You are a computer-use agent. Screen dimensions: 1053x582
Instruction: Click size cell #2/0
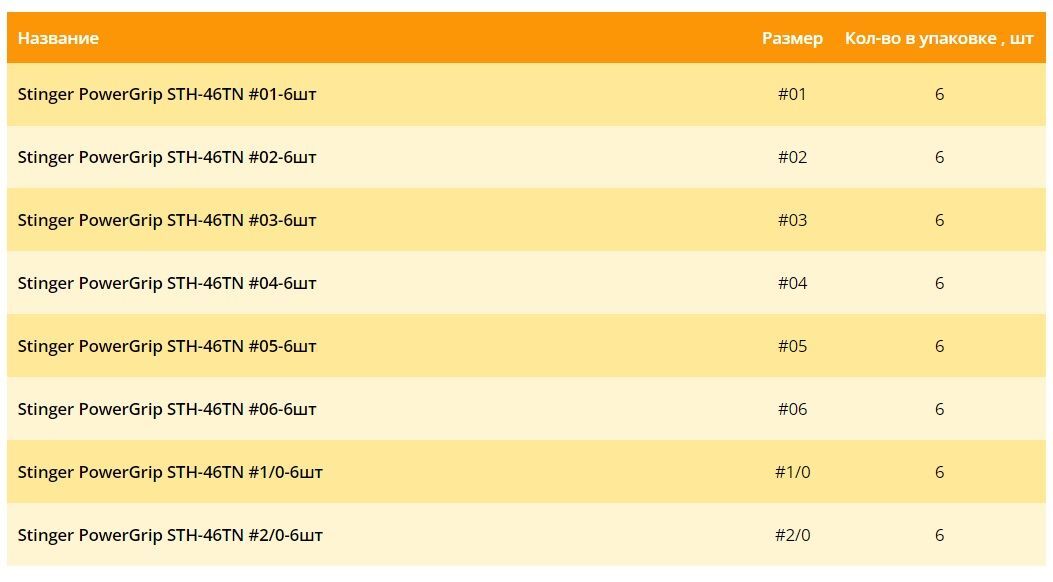point(792,536)
